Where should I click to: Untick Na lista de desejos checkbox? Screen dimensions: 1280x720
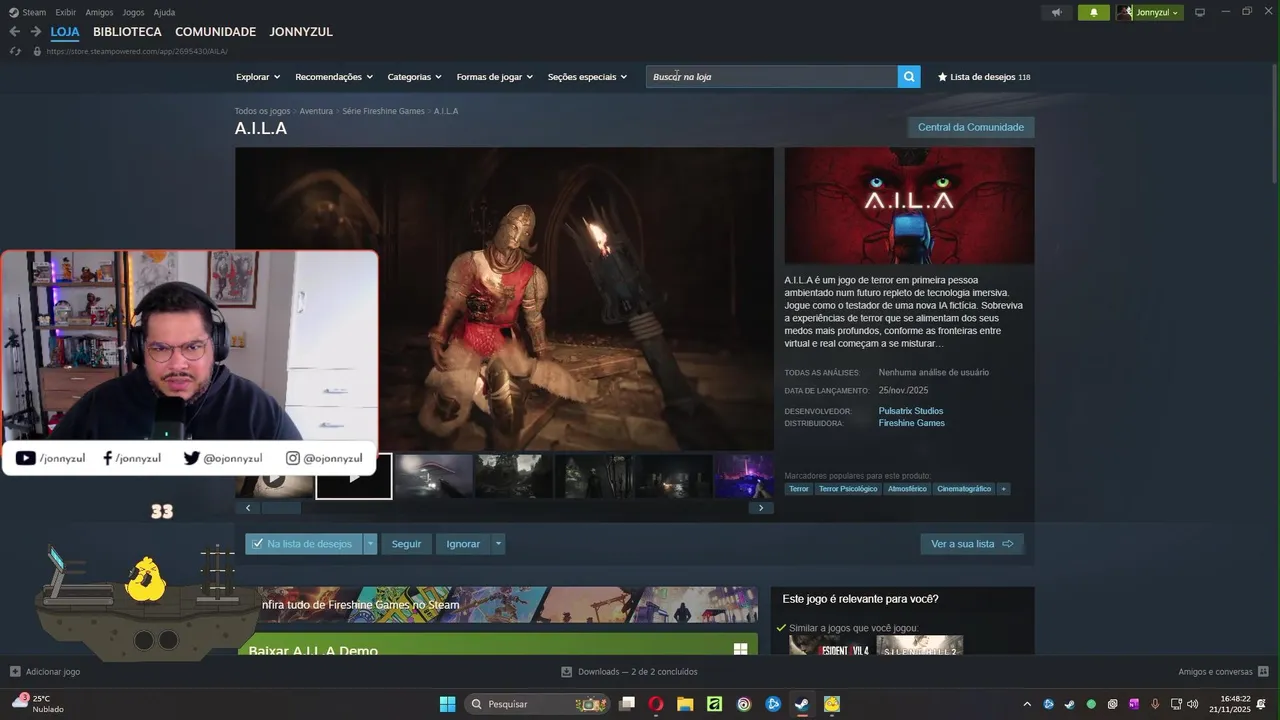258,544
